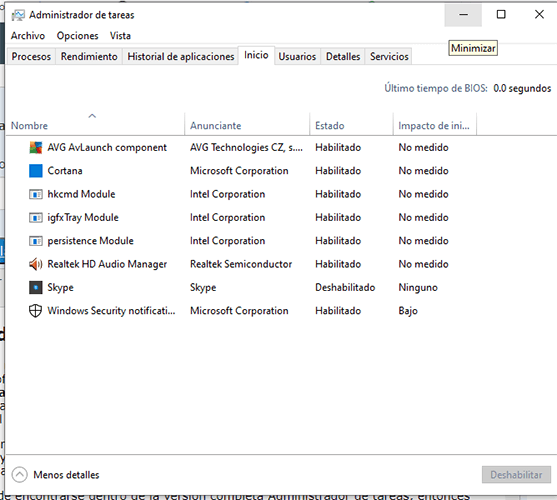Image resolution: width=557 pixels, height=500 pixels.
Task: Select the AVG AvLaunch component row name
Action: click(107, 147)
